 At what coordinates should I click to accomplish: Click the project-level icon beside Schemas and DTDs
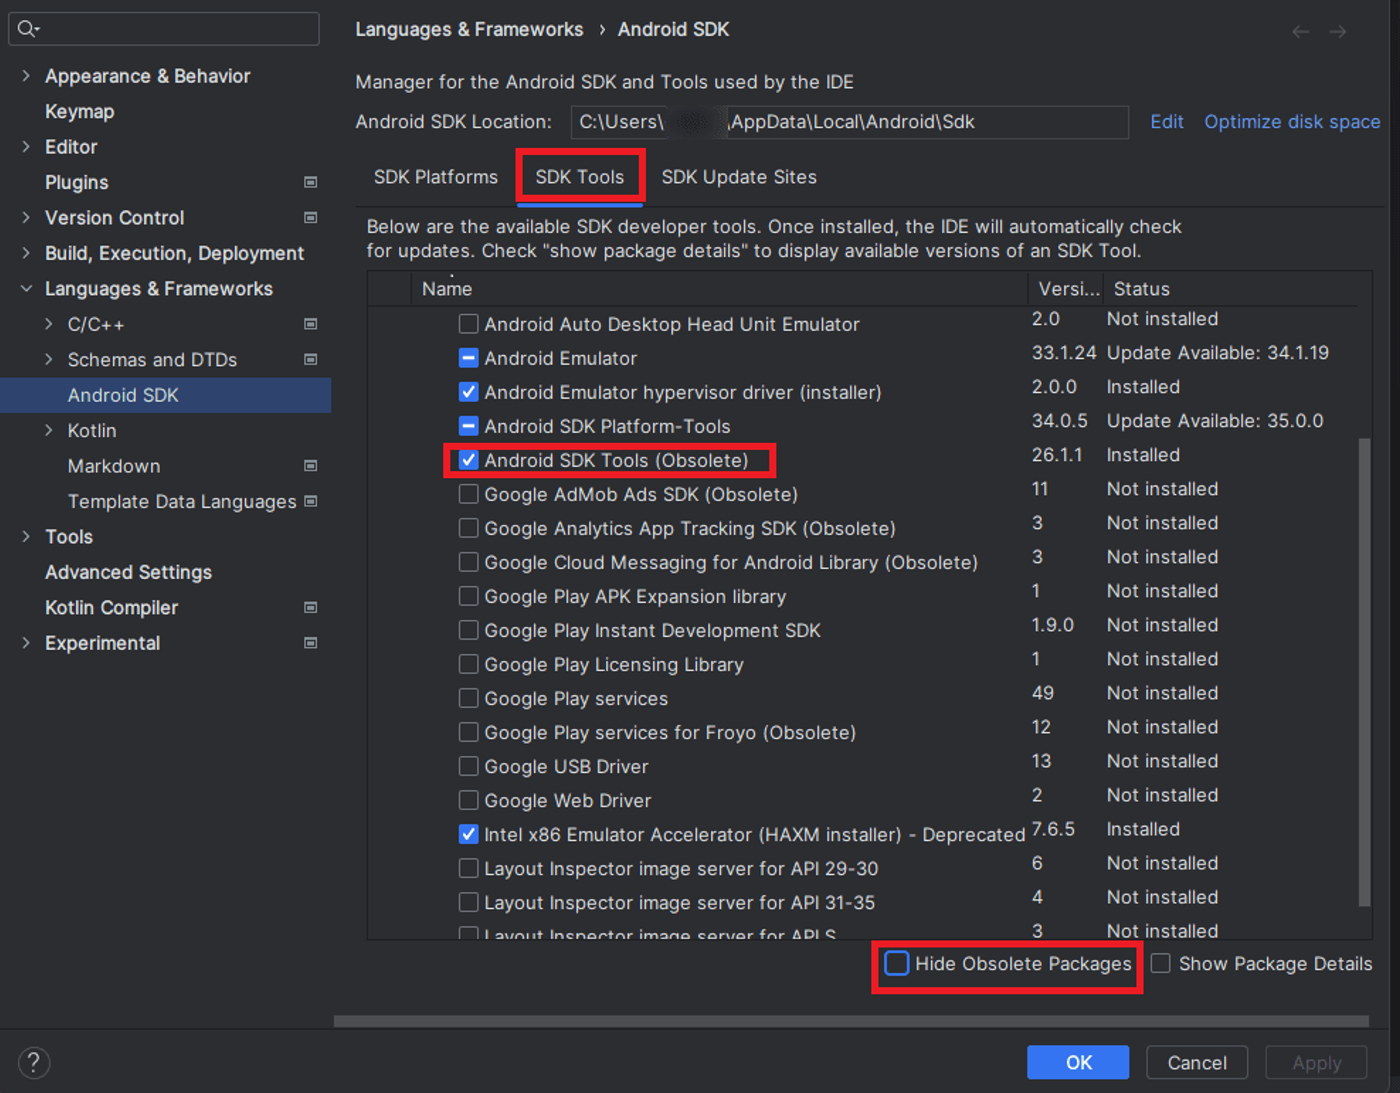[x=311, y=359]
